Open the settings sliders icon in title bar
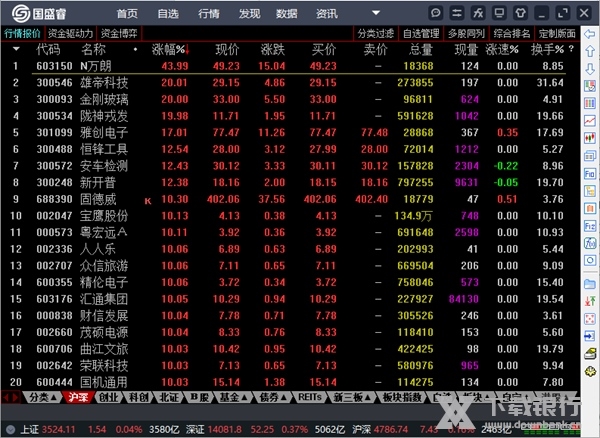Screen dimensions: 600x438 457,13
